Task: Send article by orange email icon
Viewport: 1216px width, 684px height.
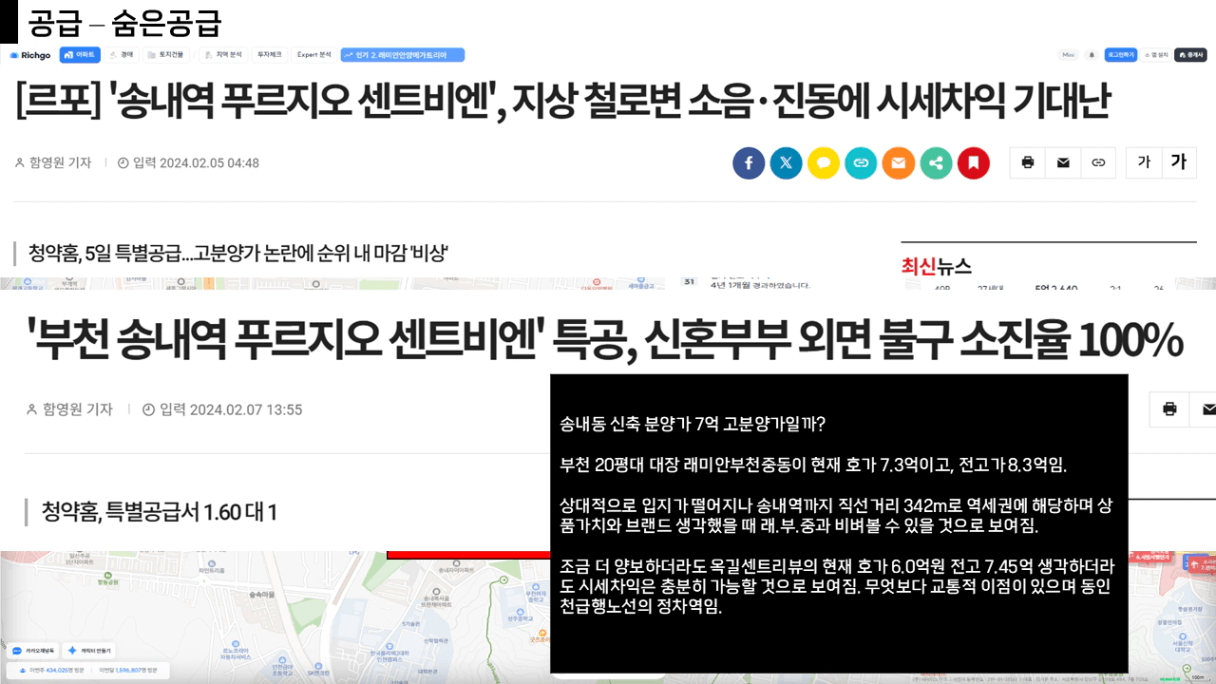Action: tap(898, 163)
